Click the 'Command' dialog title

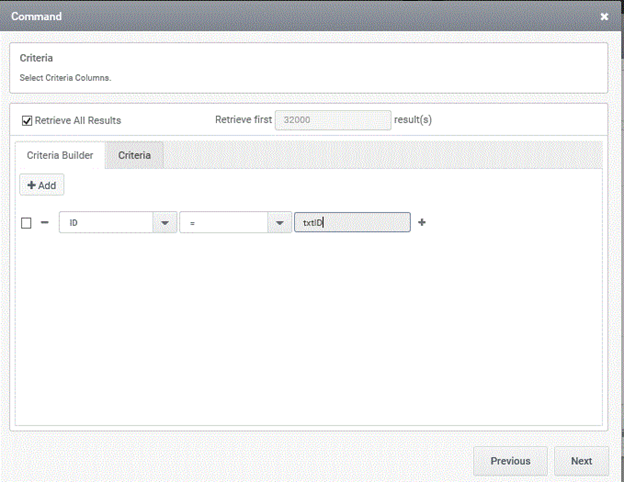click(x=36, y=16)
